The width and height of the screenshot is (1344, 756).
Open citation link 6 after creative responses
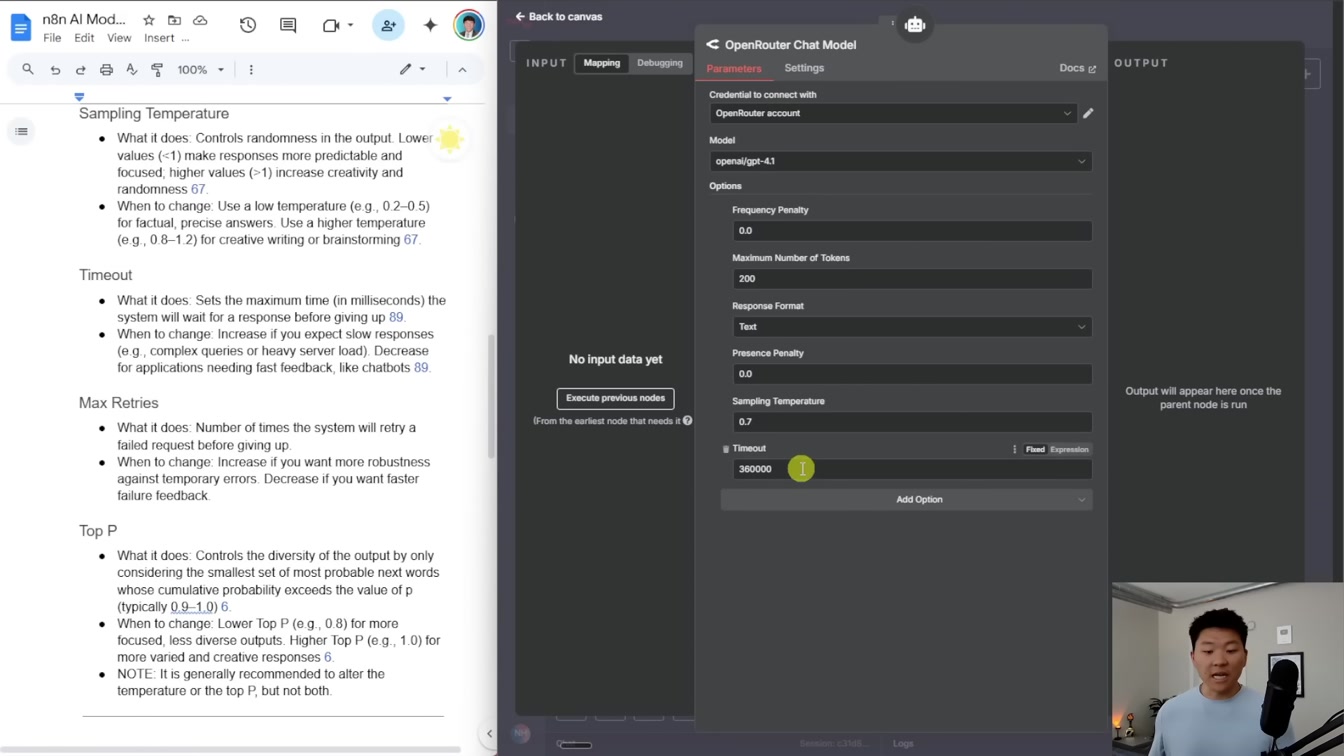click(328, 657)
